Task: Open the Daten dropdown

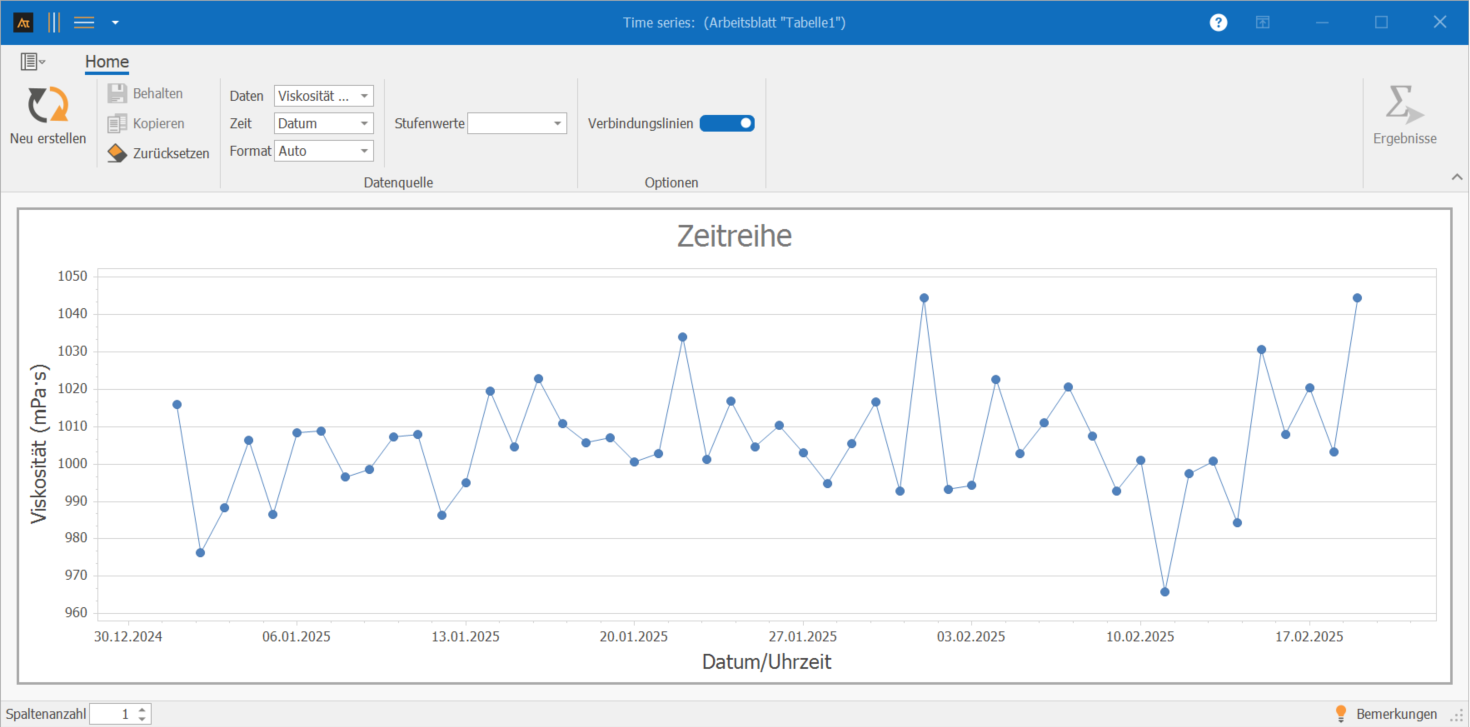Action: click(323, 96)
